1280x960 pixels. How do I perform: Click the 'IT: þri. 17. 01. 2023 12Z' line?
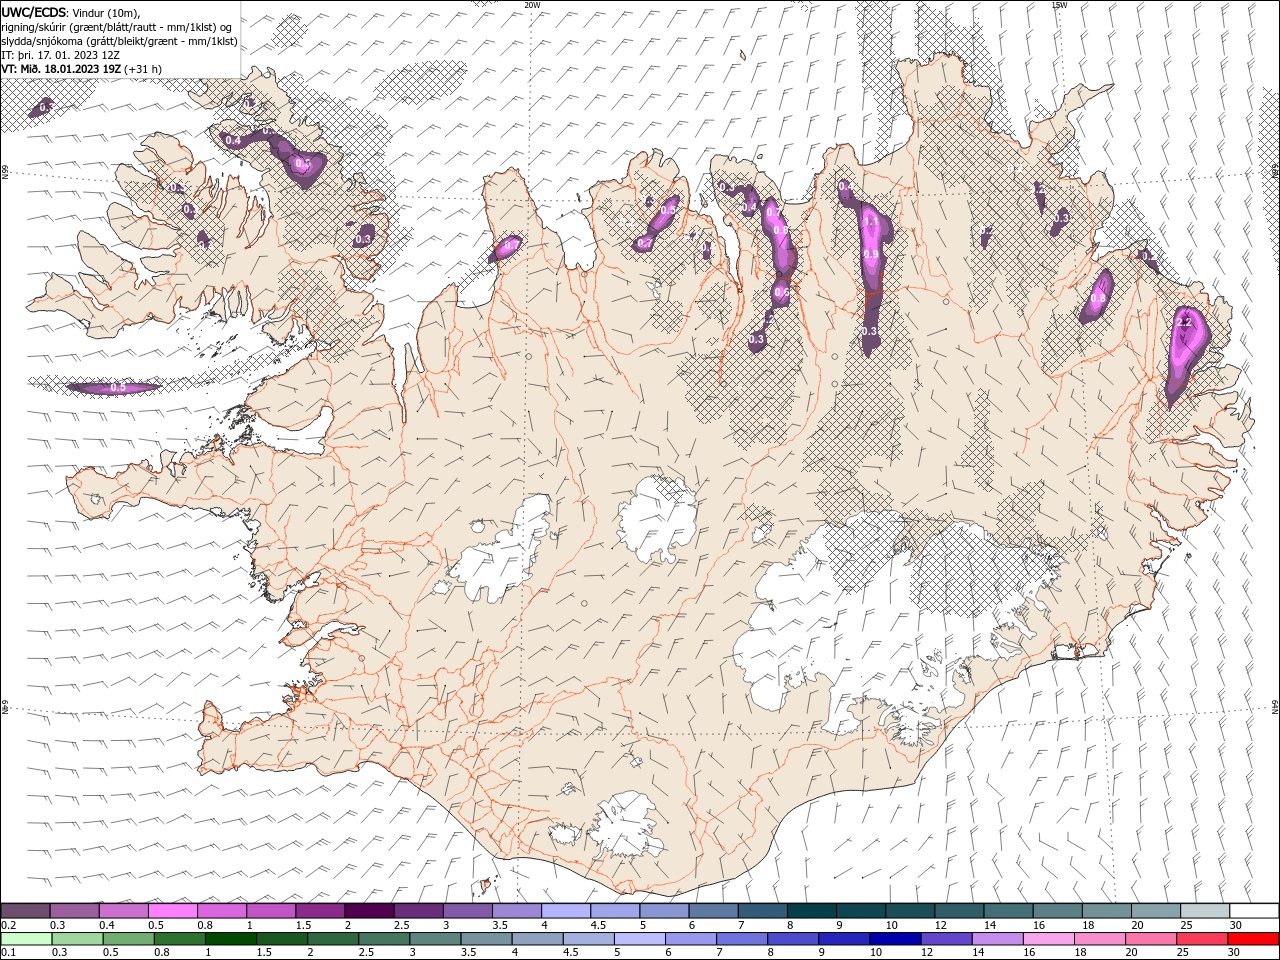tap(60, 55)
